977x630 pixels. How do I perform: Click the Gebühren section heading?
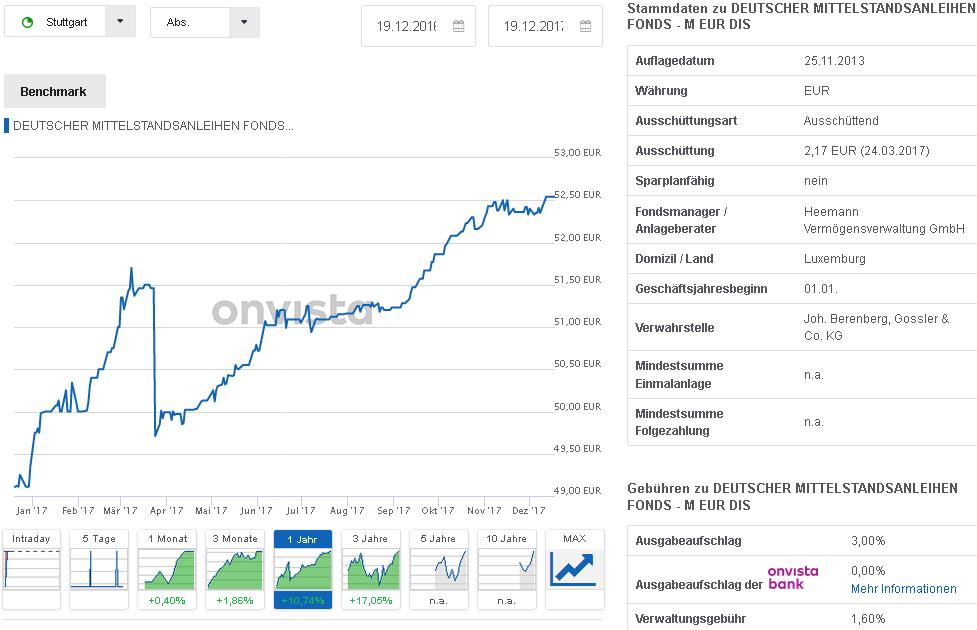(792, 496)
